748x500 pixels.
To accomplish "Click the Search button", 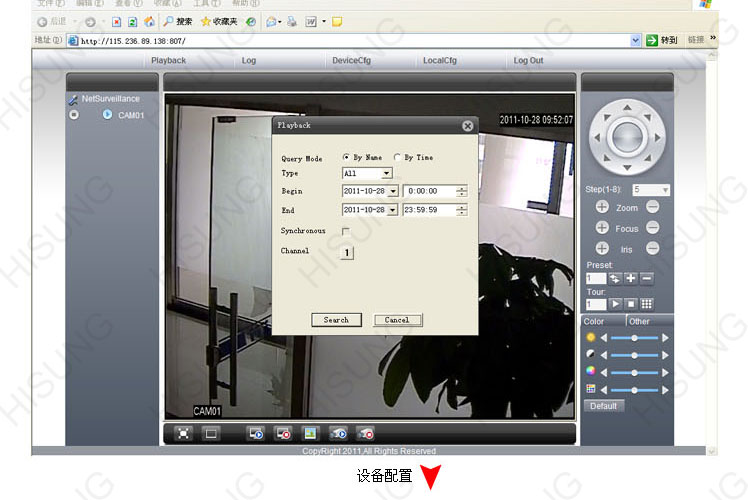I will coord(336,320).
